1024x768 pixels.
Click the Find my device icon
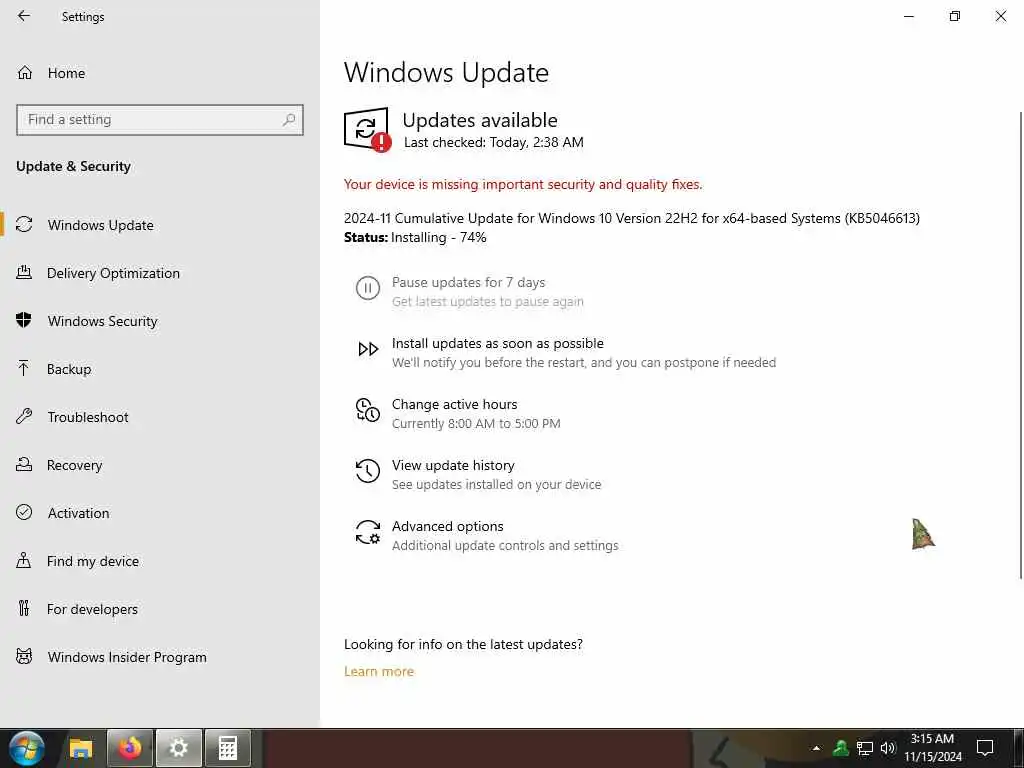tap(24, 560)
